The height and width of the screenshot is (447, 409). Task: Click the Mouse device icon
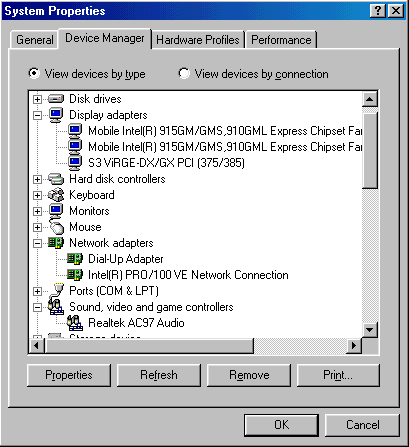click(x=57, y=227)
